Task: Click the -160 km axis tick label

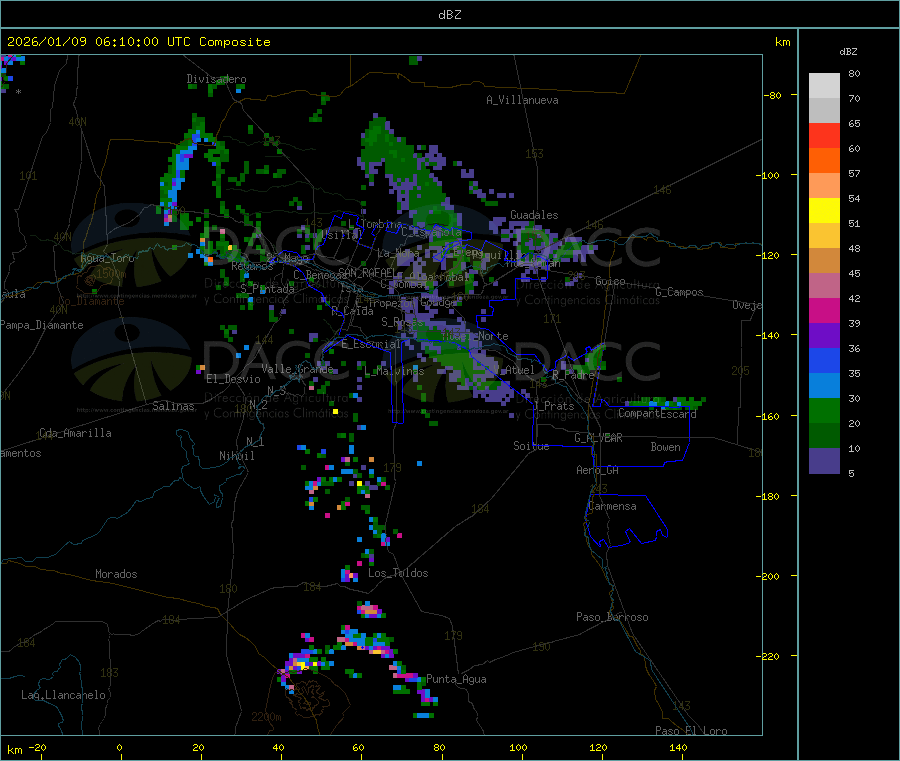Action: click(x=770, y=416)
